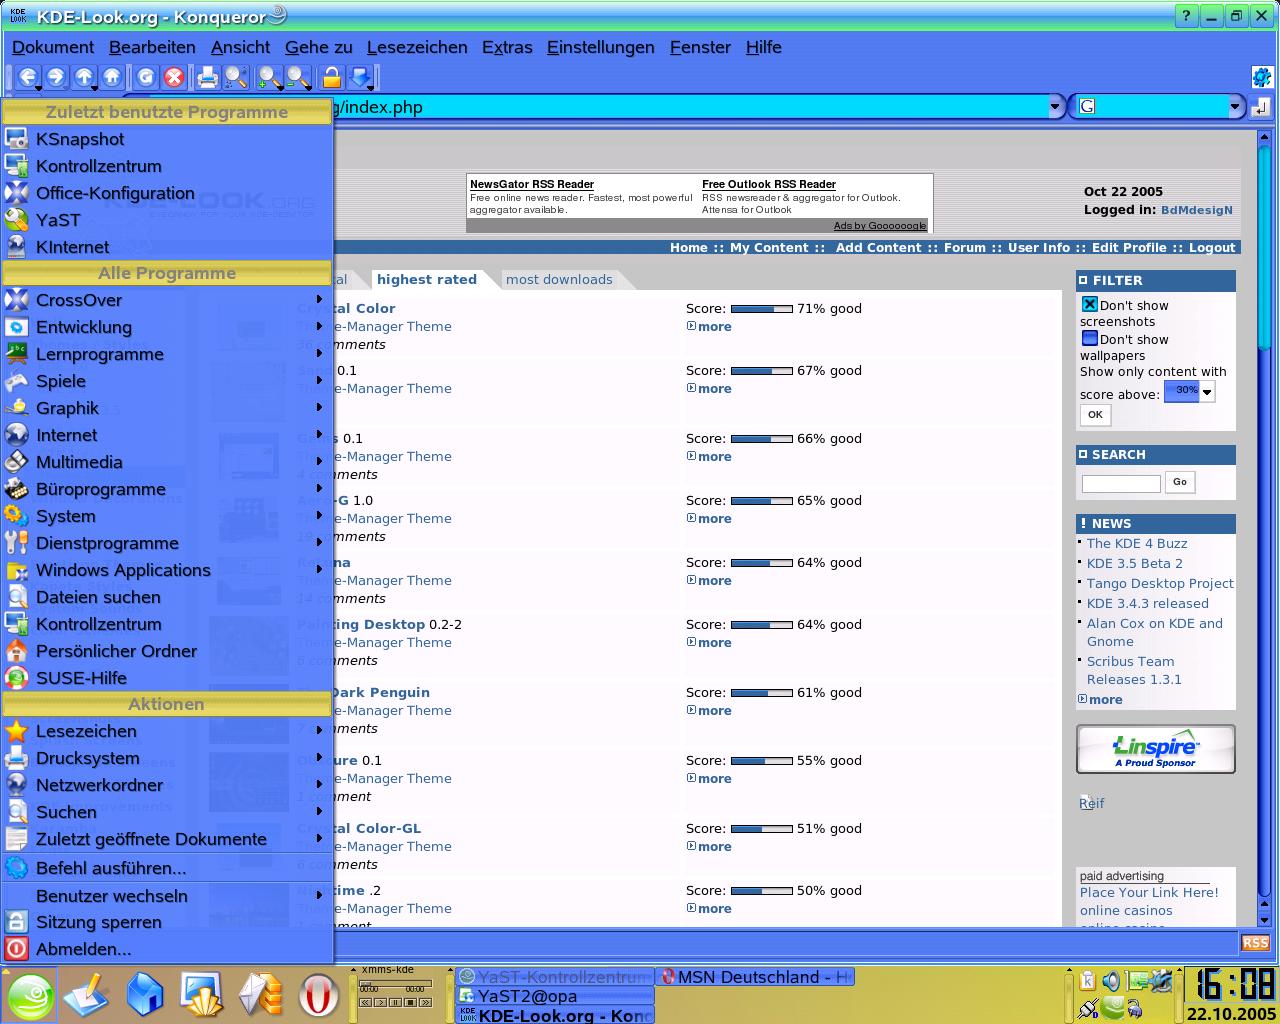Image resolution: width=1280 pixels, height=1024 pixels.
Task: Click the more link for the 71% score entry
Action: click(x=714, y=327)
